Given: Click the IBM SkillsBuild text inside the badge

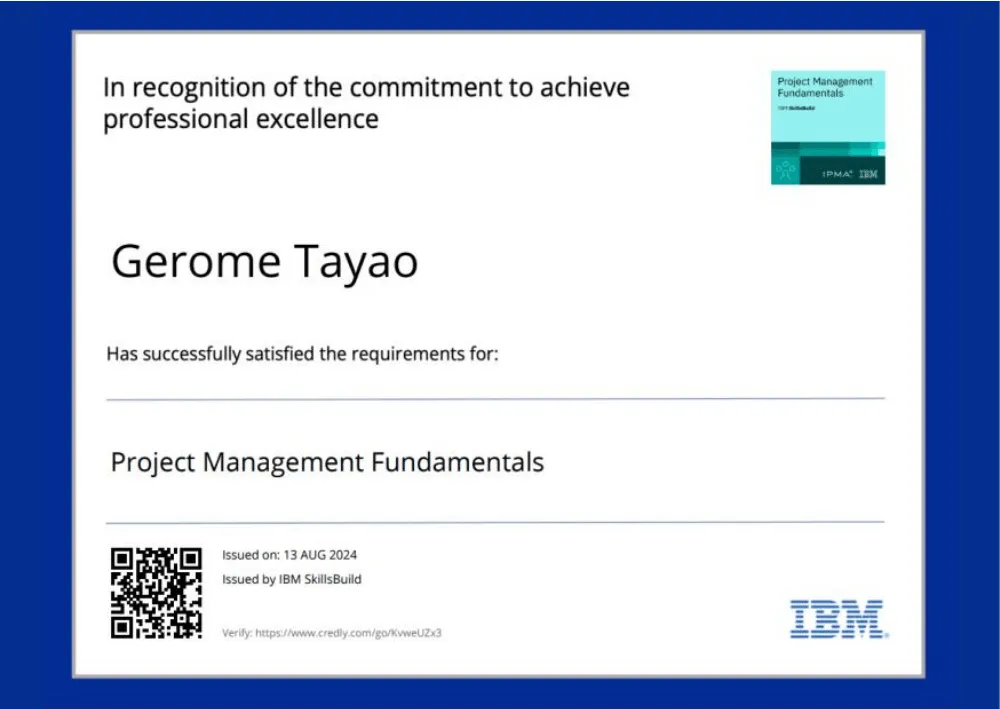Looking at the screenshot, I should click(x=797, y=105).
